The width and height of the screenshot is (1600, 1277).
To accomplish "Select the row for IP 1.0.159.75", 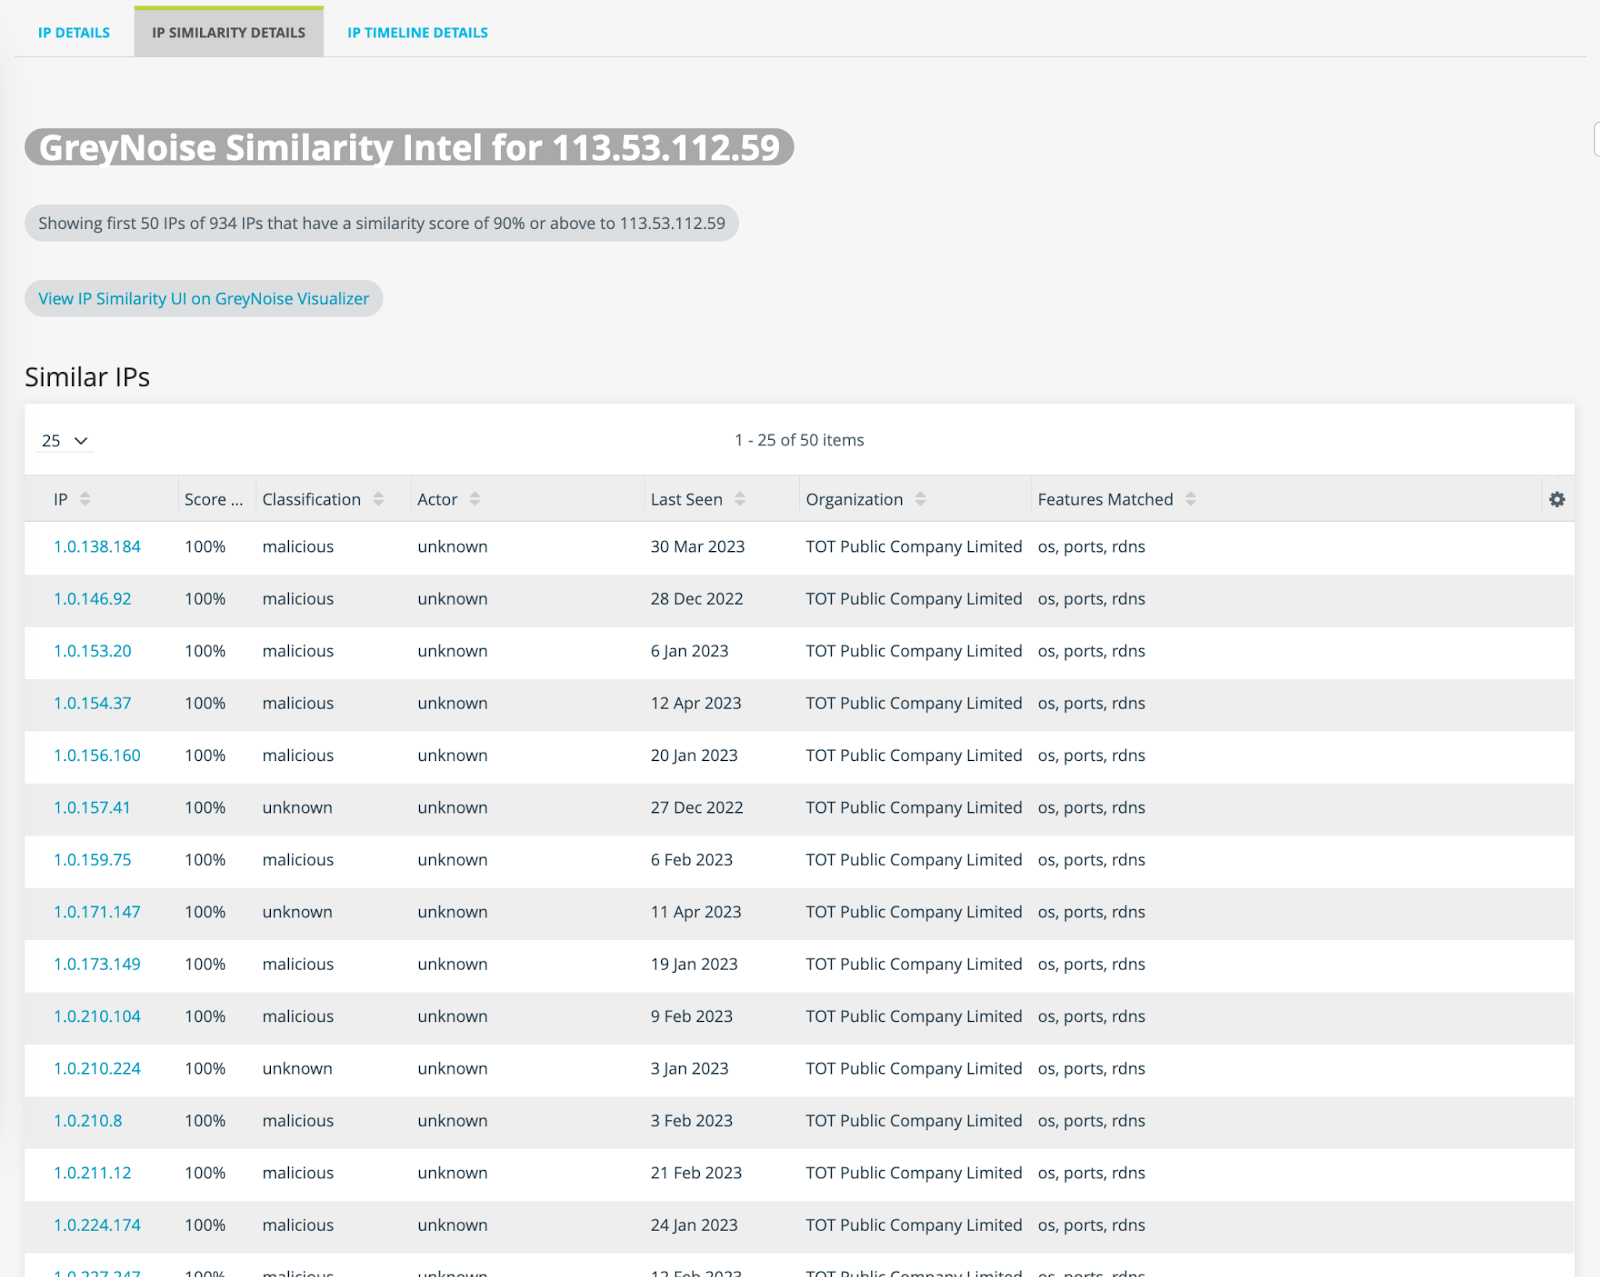I will pos(91,859).
